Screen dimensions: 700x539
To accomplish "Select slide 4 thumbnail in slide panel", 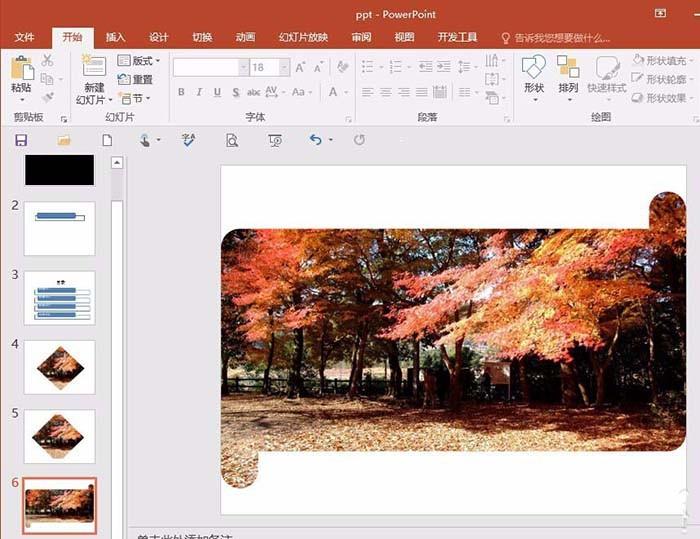I will click(60, 366).
